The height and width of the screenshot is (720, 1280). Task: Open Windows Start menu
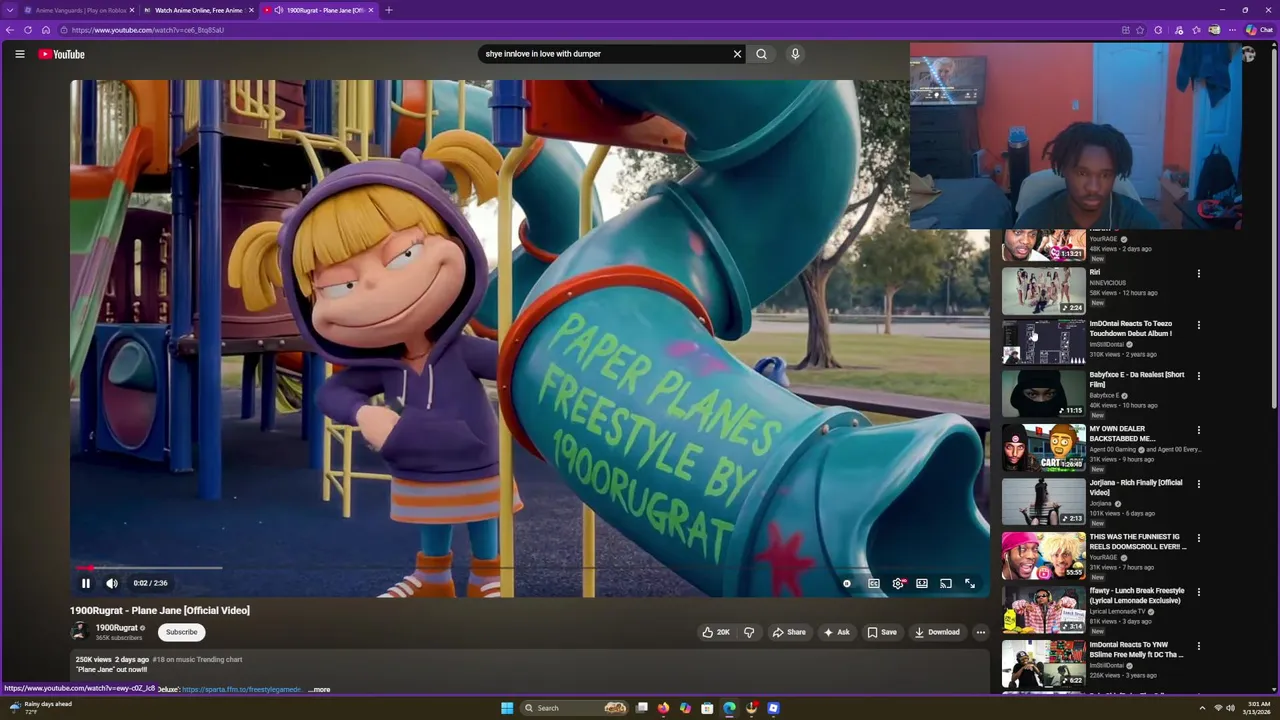click(x=507, y=708)
